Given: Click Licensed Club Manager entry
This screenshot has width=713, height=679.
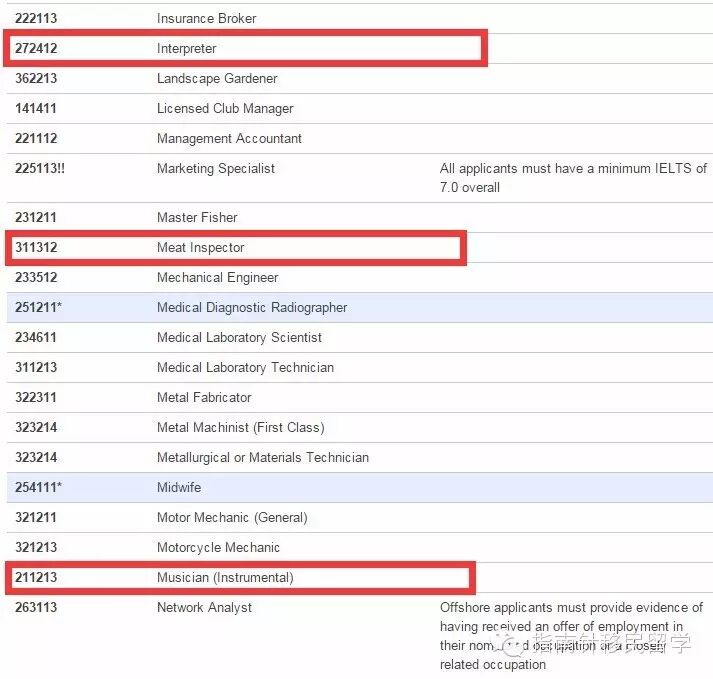Looking at the screenshot, I should (225, 108).
